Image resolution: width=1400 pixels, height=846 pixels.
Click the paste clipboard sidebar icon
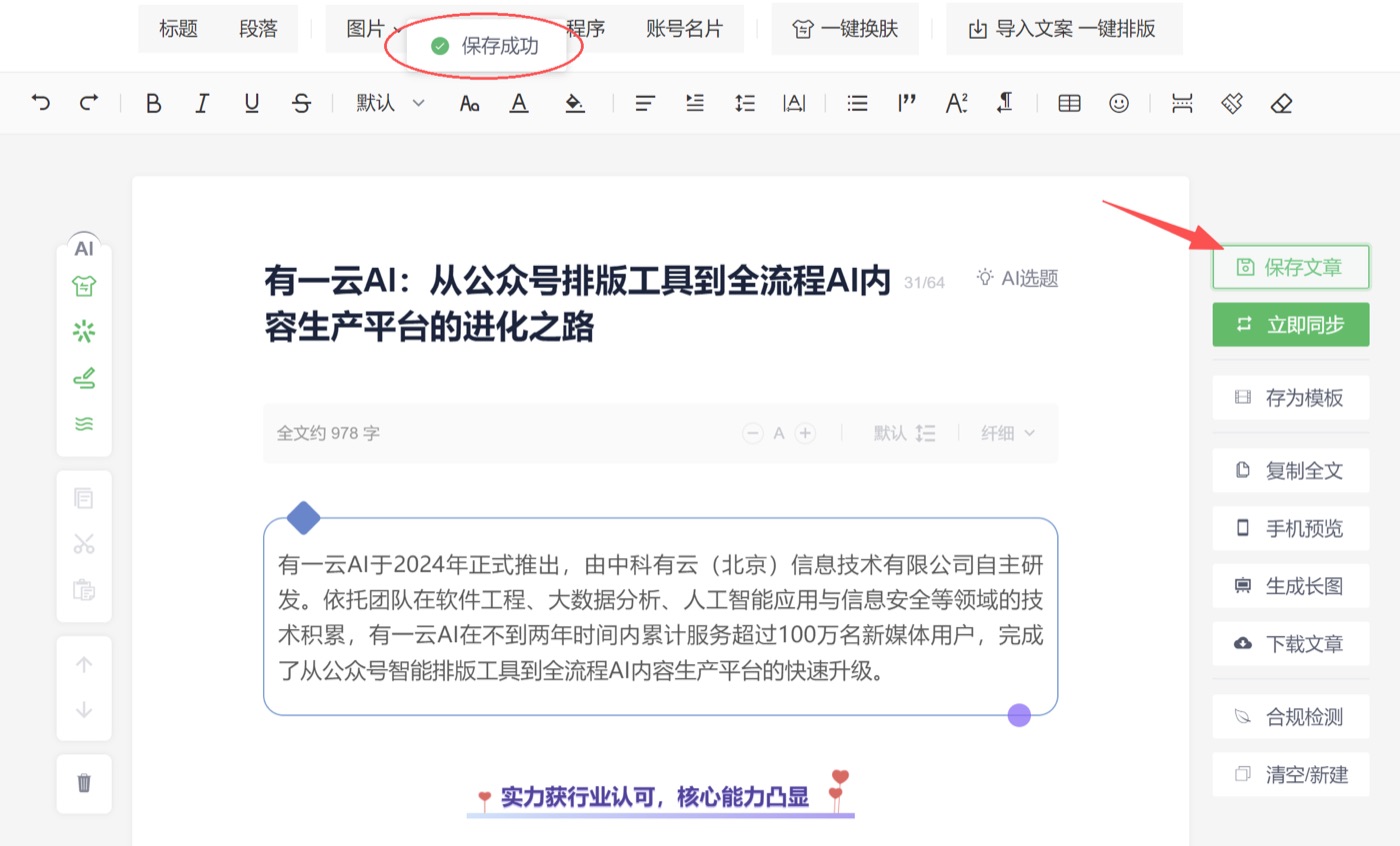[x=84, y=590]
